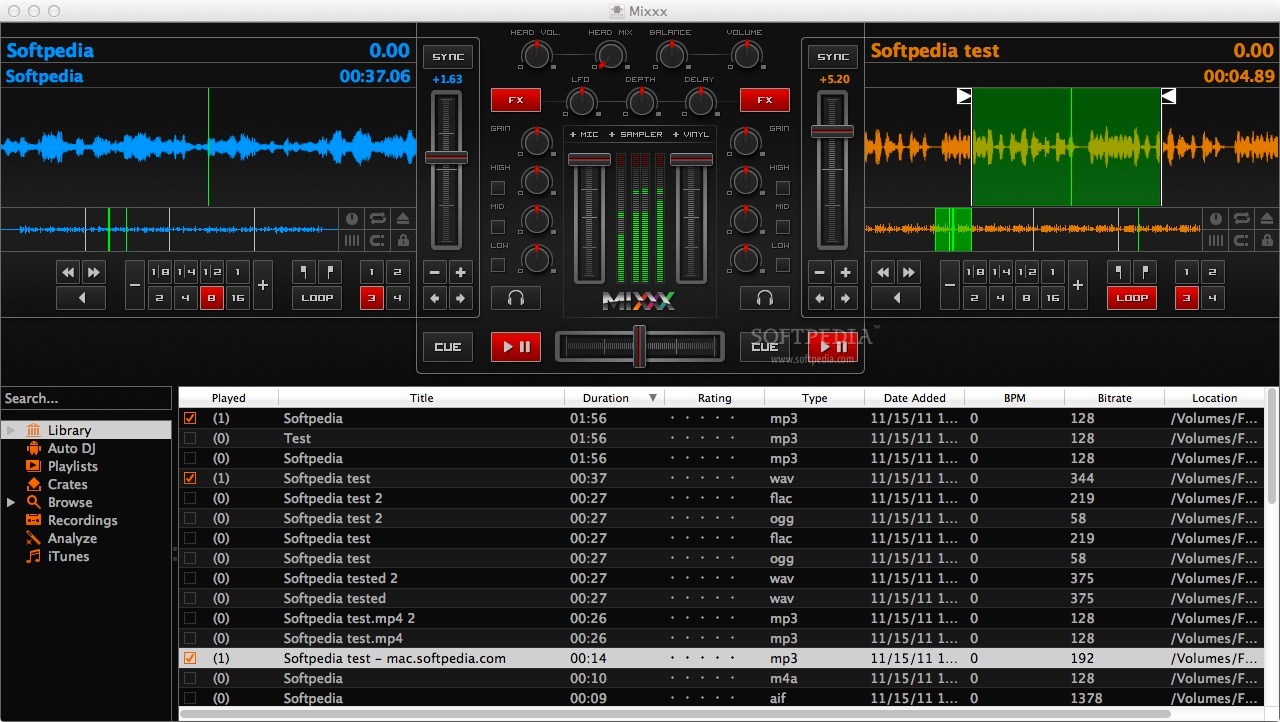The width and height of the screenshot is (1280, 722).
Task: Enable keylock padlock icon on left deck
Action: tap(403, 240)
